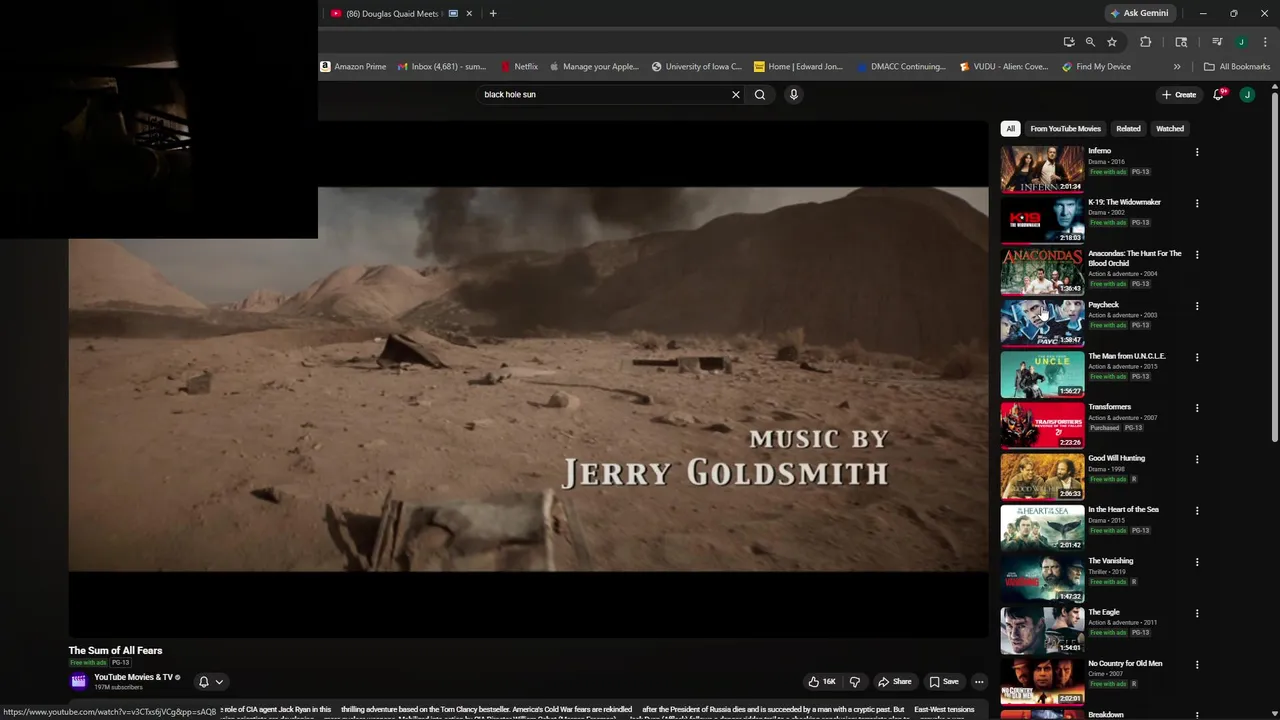Open Chrome media controls icon
The image size is (1280, 720).
point(1217,42)
